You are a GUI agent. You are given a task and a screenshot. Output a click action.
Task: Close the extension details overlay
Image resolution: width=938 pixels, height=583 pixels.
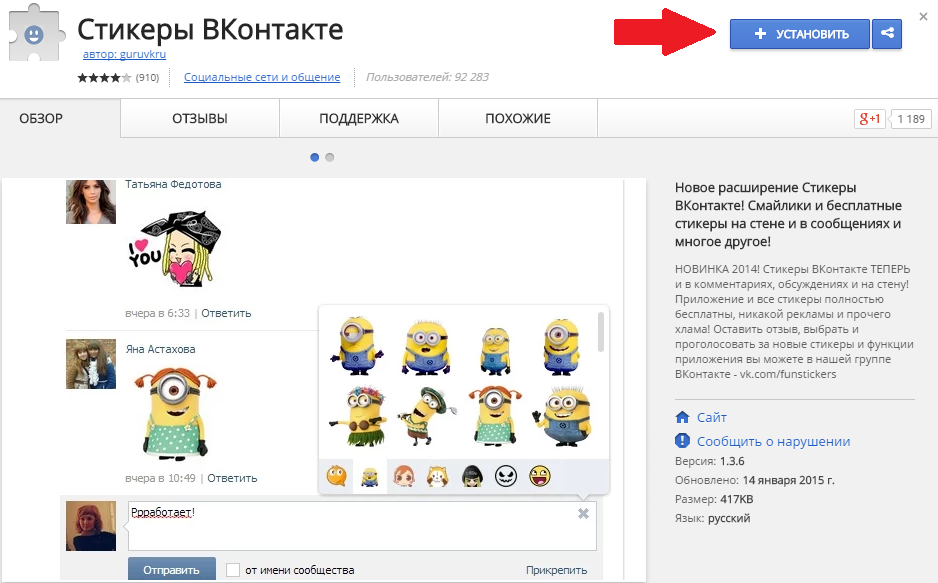[923, 17]
